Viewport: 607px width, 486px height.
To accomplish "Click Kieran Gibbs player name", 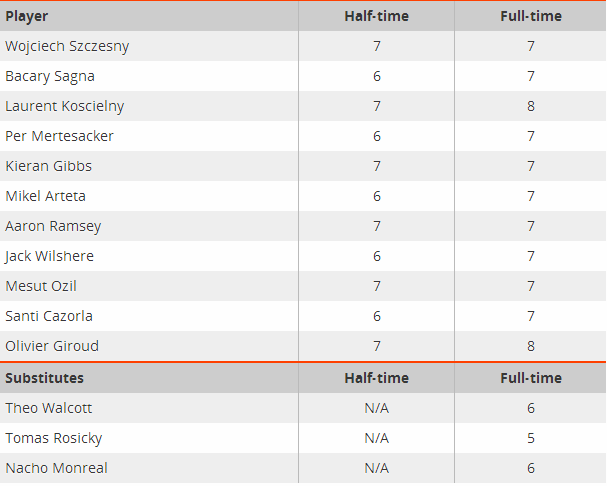I will point(48,166).
